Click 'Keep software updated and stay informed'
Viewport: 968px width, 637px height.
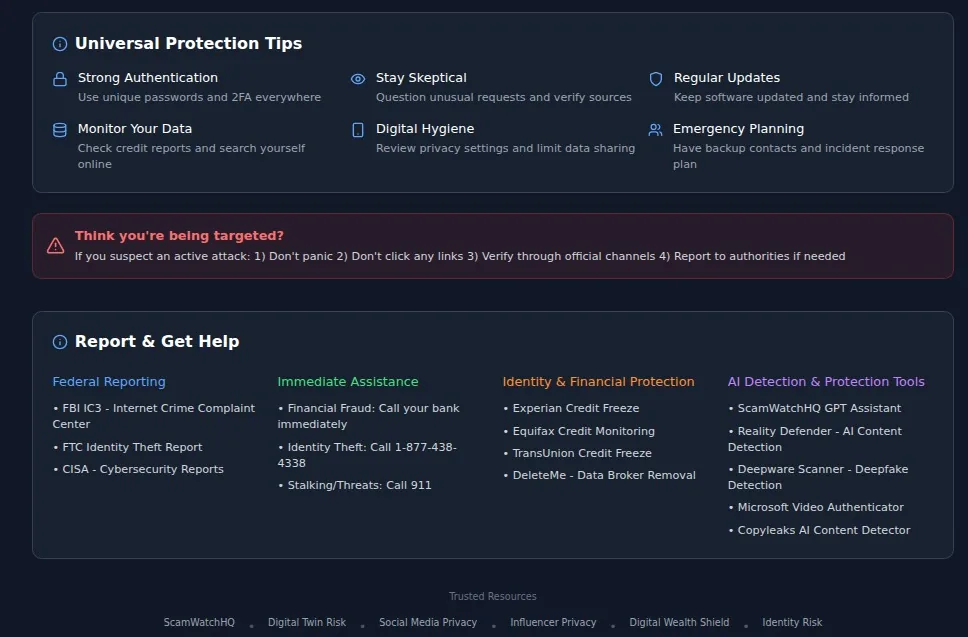(791, 97)
